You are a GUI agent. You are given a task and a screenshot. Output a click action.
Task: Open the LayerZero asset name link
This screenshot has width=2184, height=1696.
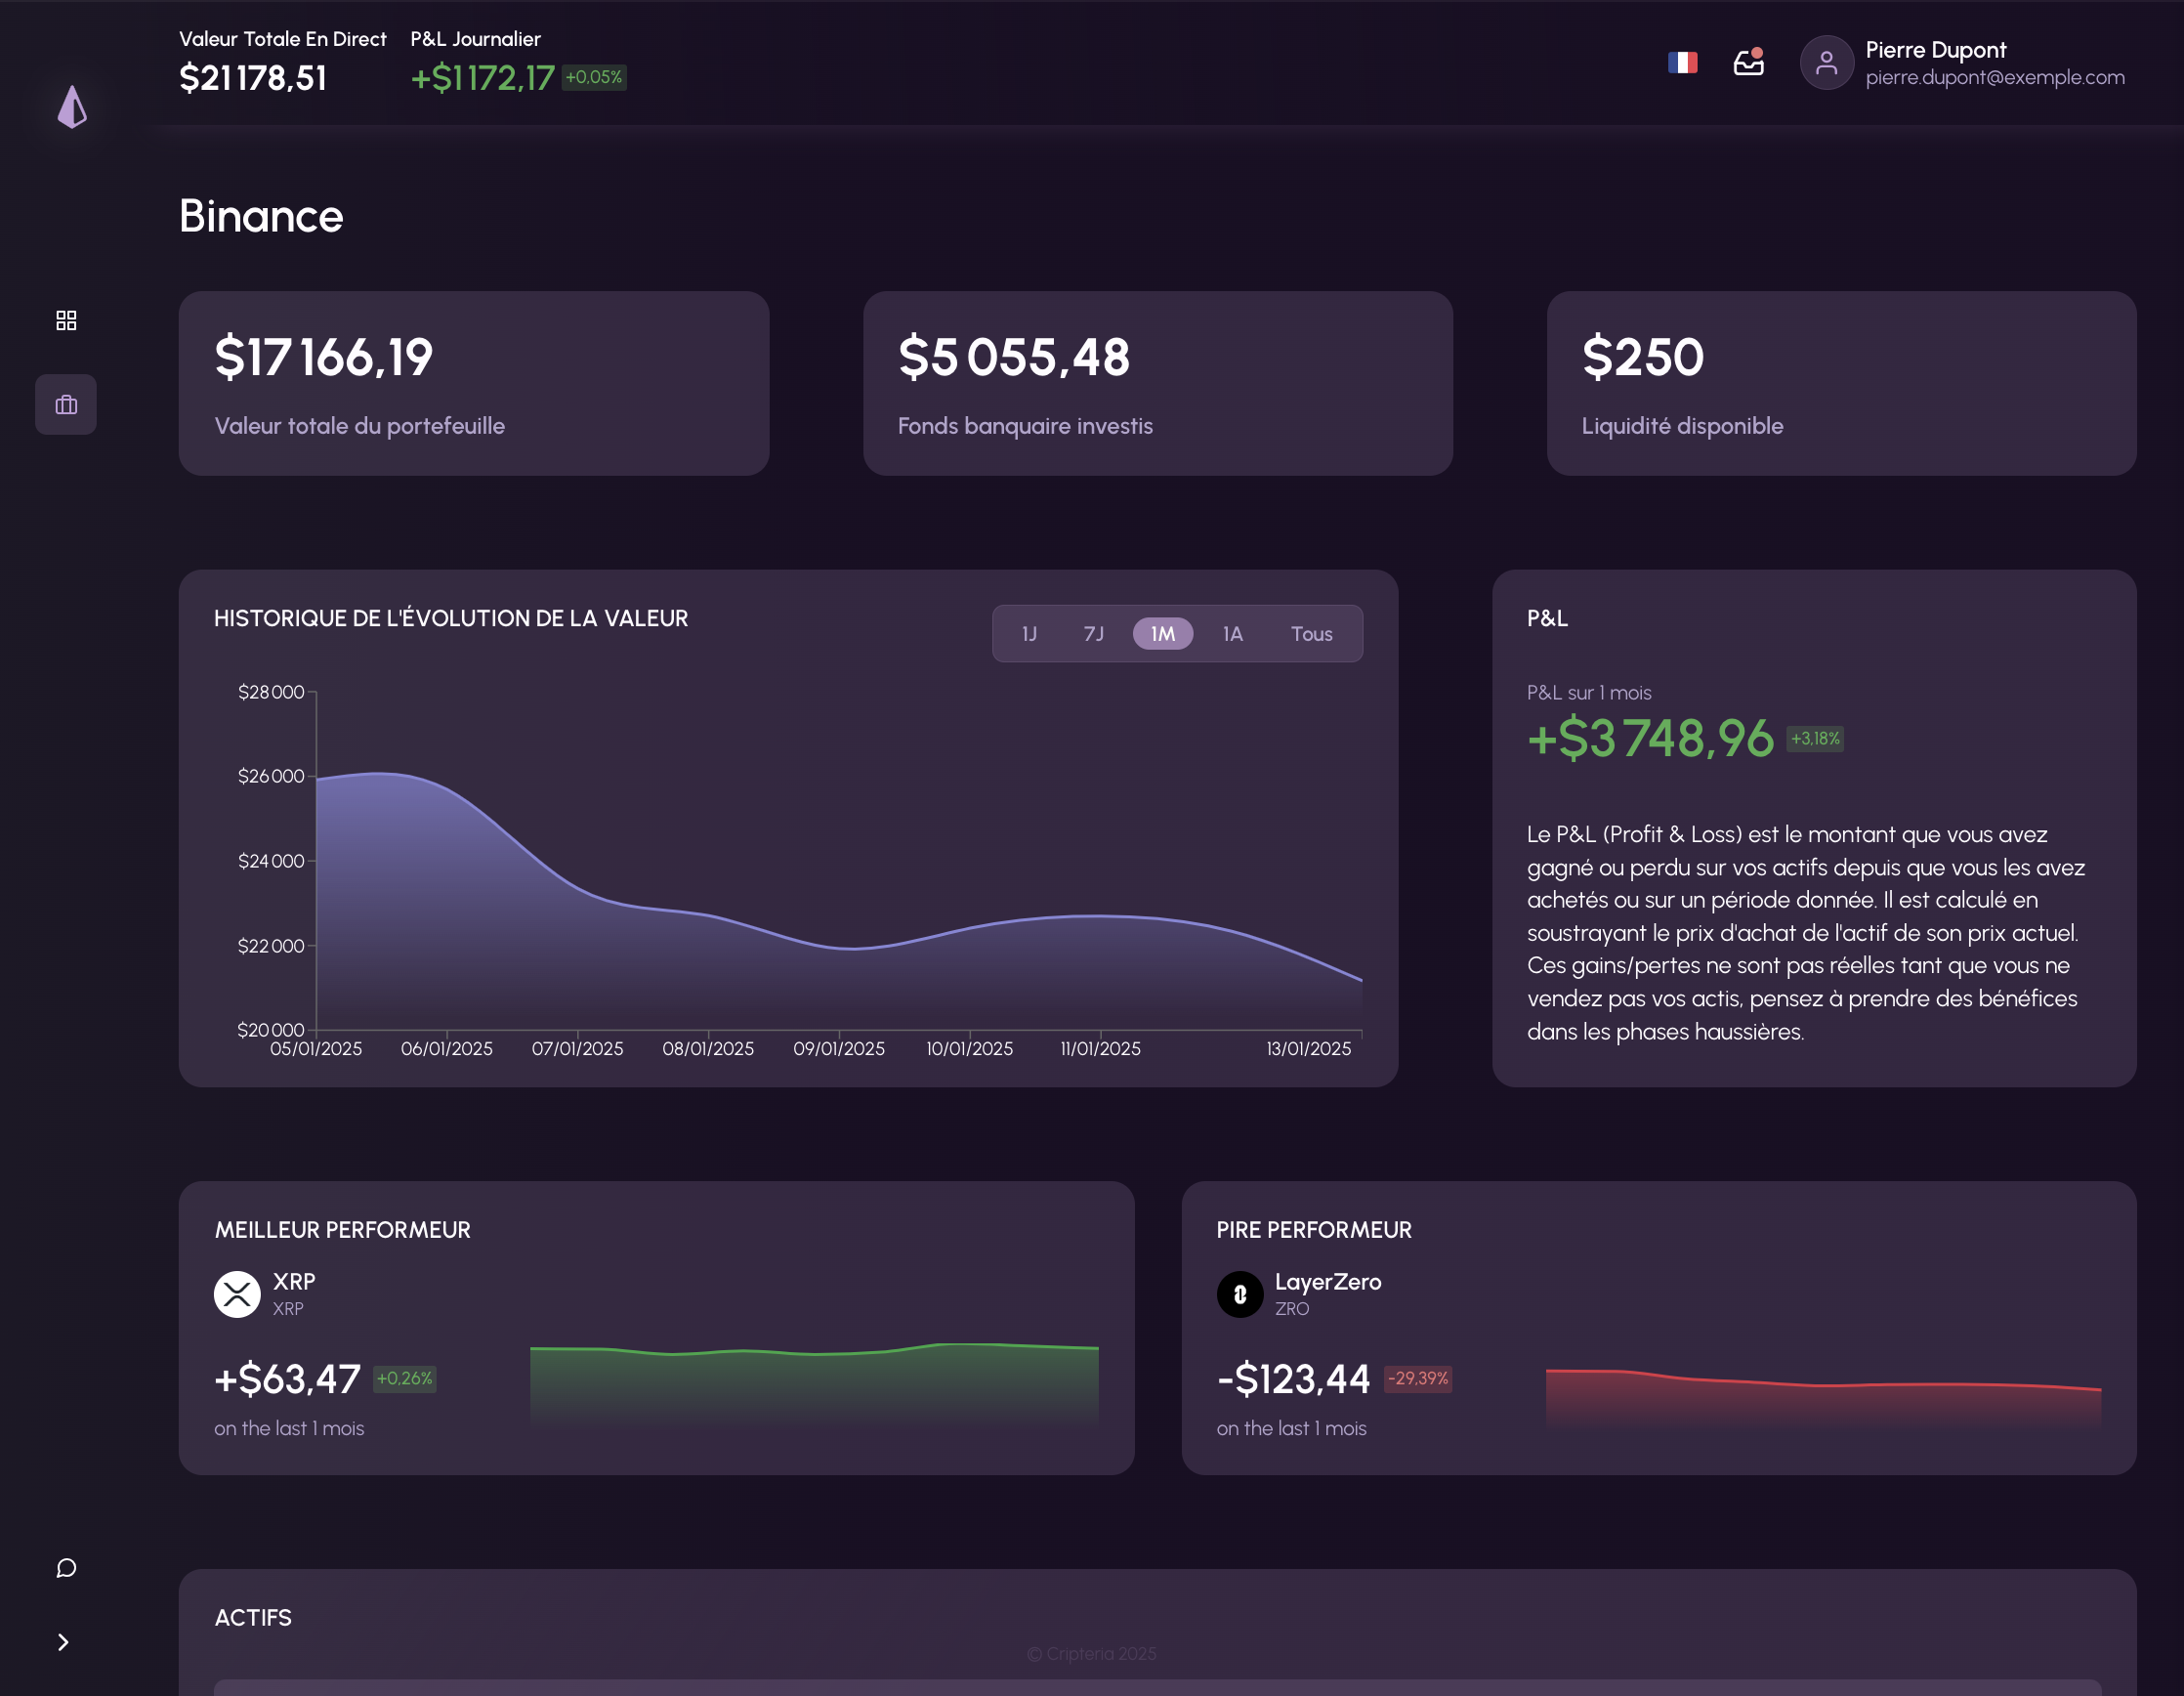coord(1327,1282)
